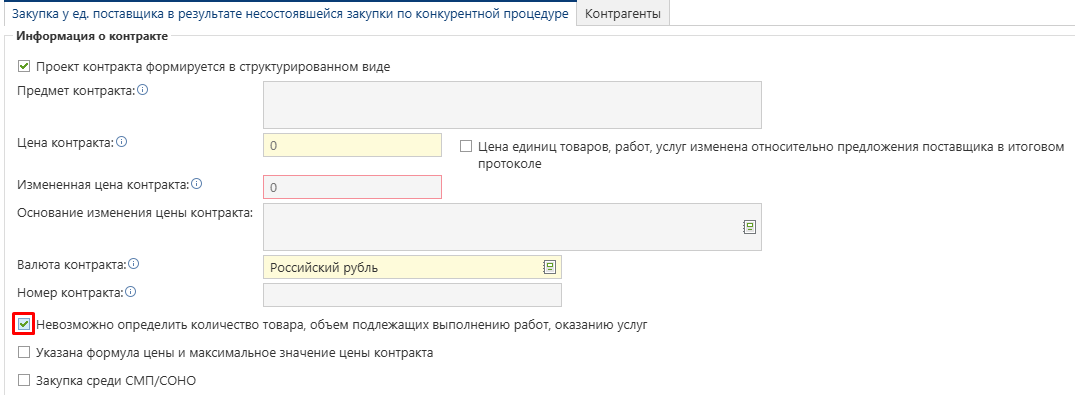
Task: Click the Измененная цена контракта field
Action: click(352, 187)
